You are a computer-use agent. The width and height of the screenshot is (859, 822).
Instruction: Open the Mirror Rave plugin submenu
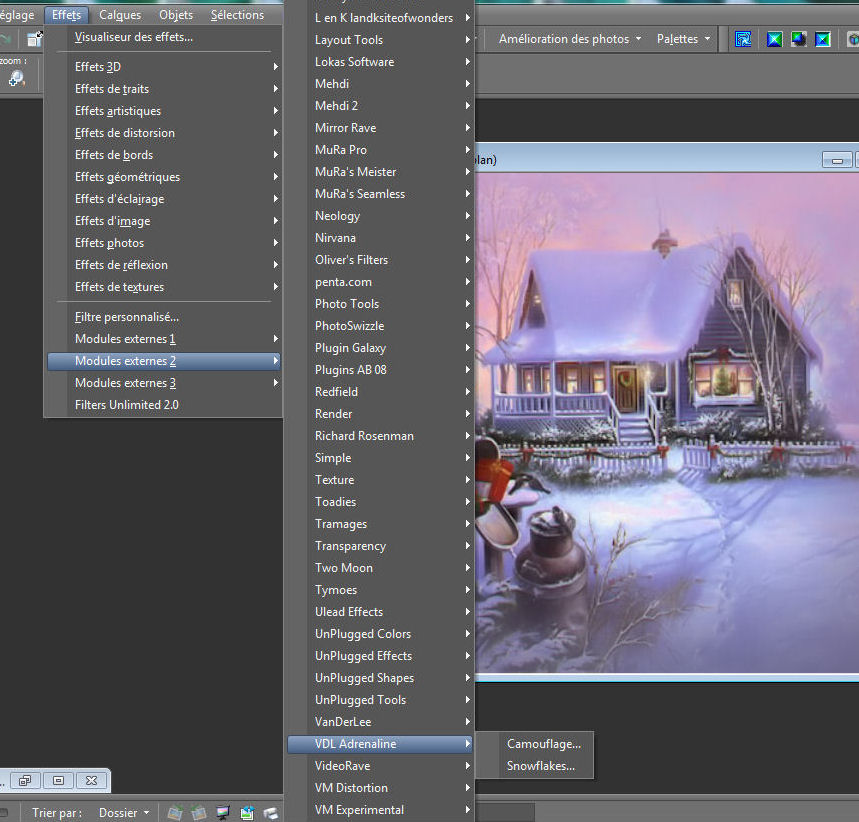(x=380, y=128)
